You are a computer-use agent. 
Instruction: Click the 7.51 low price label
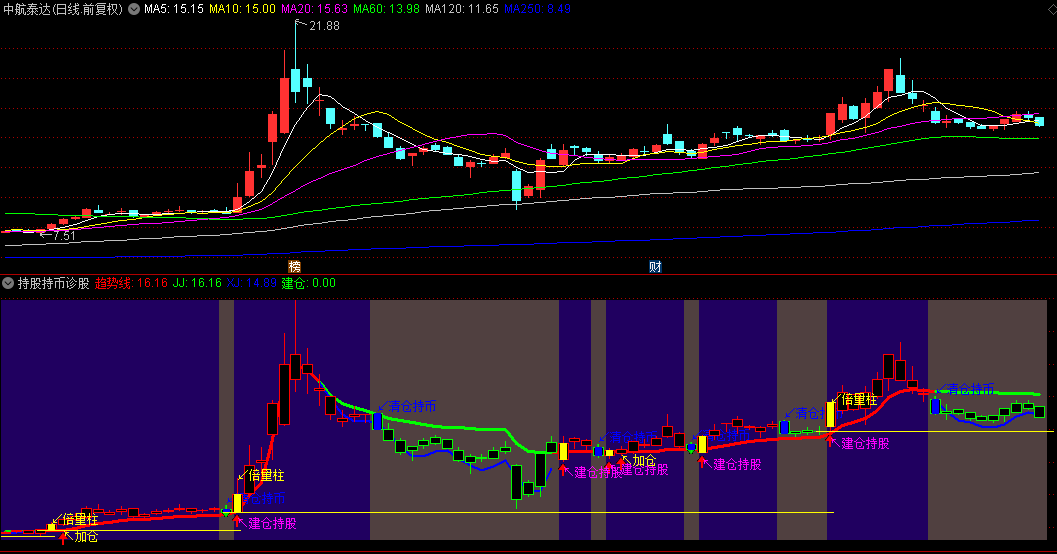[x=64, y=236]
